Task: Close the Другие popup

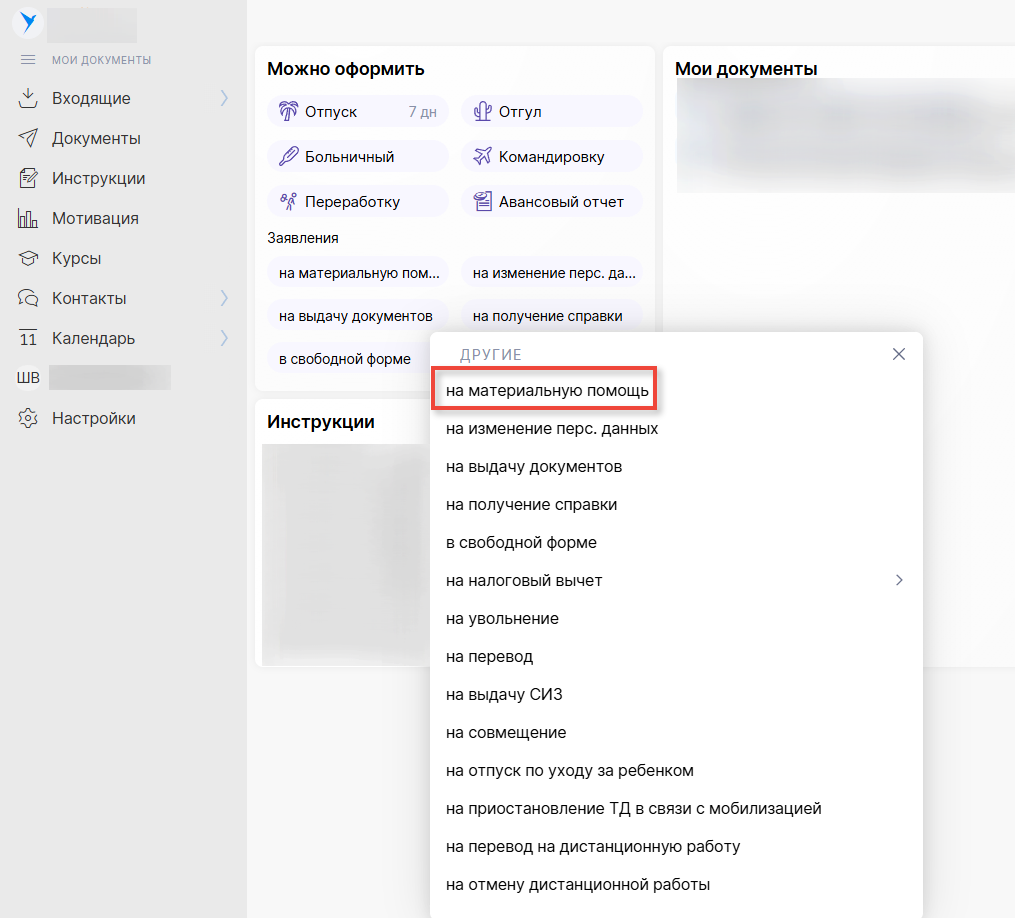Action: pyautogui.click(x=898, y=354)
